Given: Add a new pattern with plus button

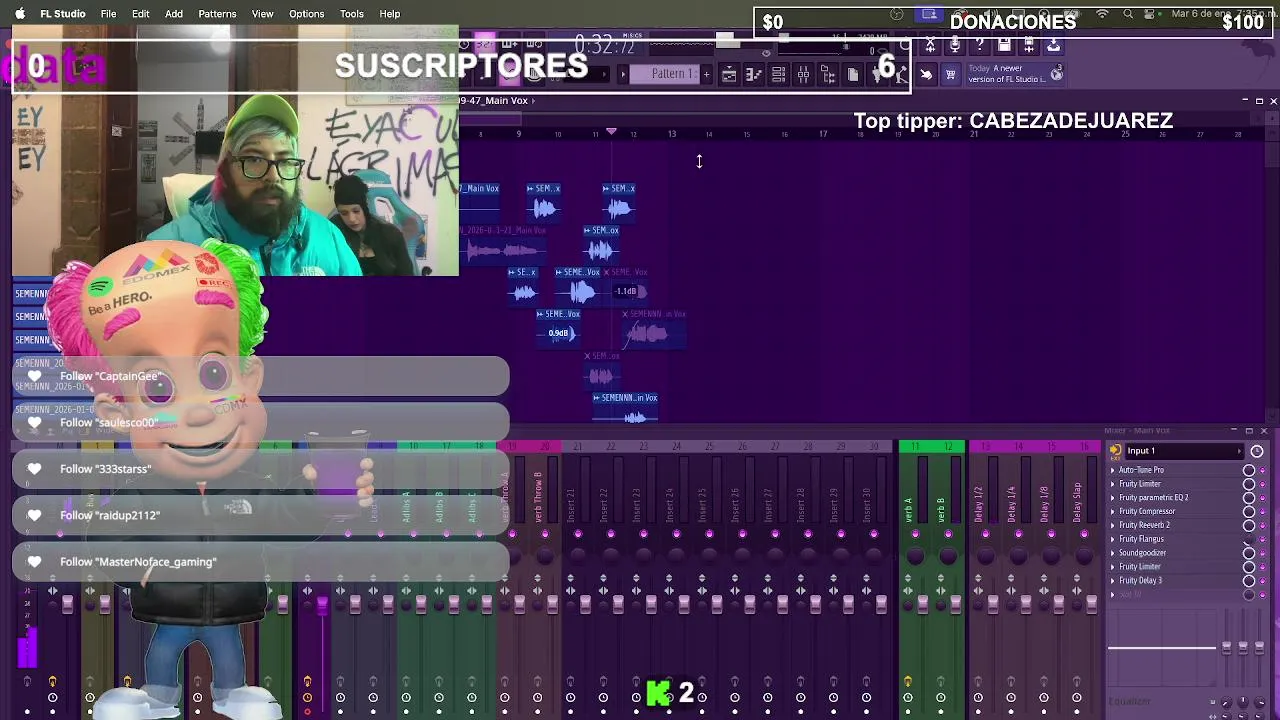Looking at the screenshot, I should pyautogui.click(x=706, y=74).
